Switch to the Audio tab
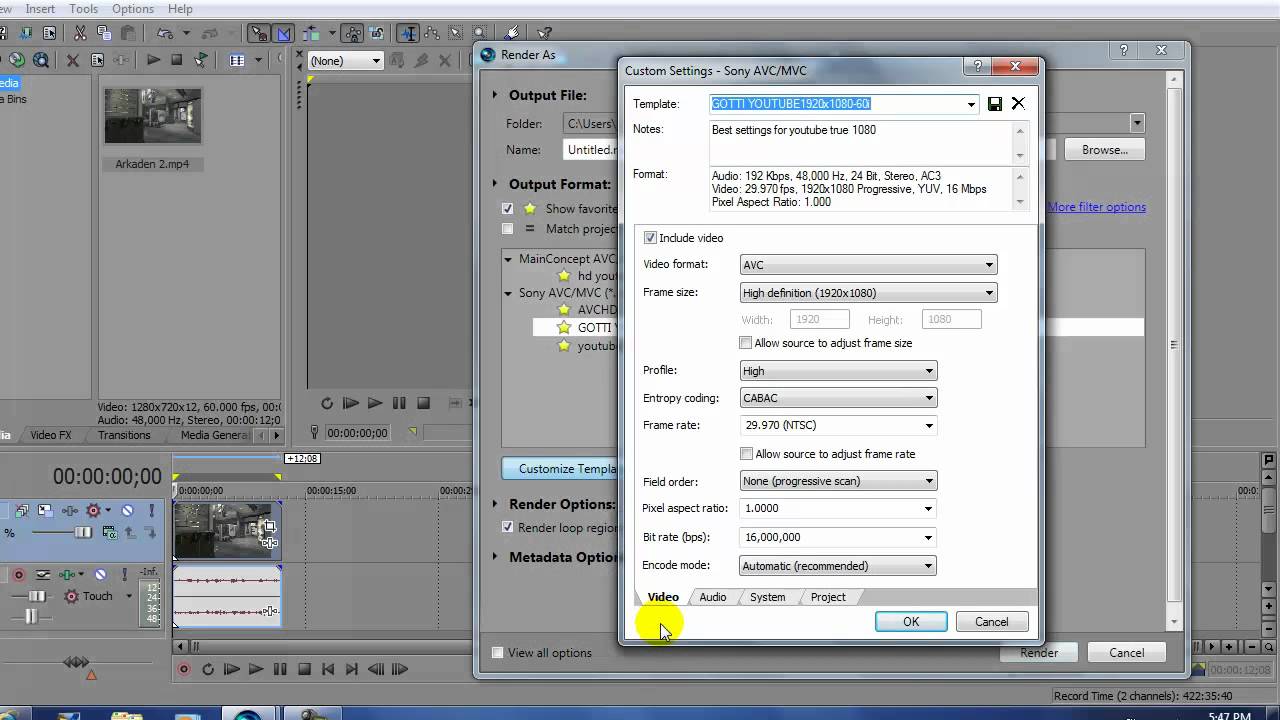Viewport: 1280px width, 720px height. 713,597
